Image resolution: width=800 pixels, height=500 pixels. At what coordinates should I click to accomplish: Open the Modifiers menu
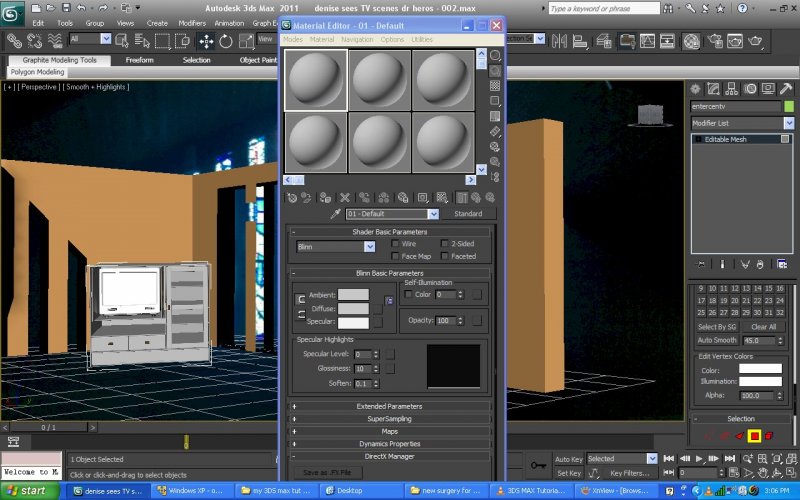tap(192, 23)
